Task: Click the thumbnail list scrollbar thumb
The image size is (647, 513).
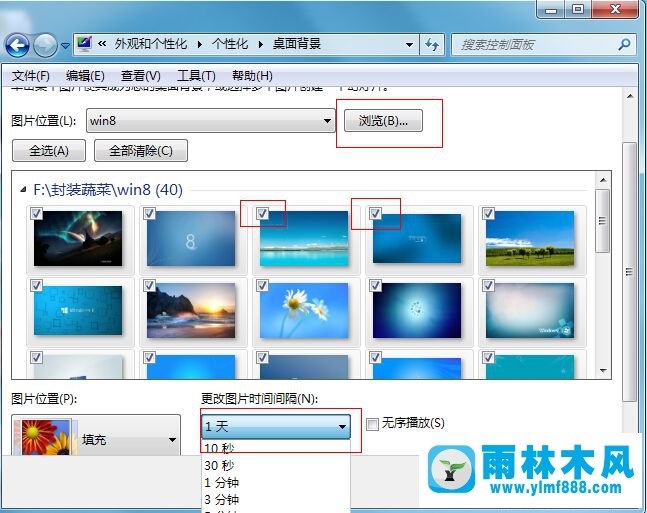Action: pos(603,221)
